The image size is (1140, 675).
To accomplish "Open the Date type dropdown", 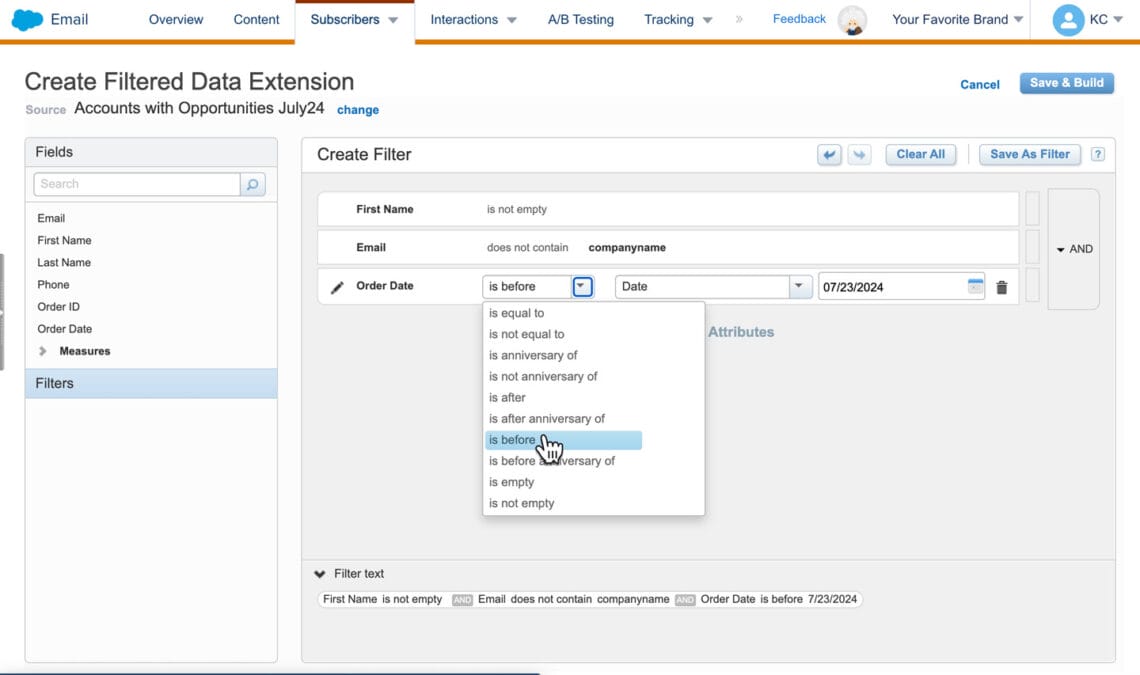I will point(798,286).
